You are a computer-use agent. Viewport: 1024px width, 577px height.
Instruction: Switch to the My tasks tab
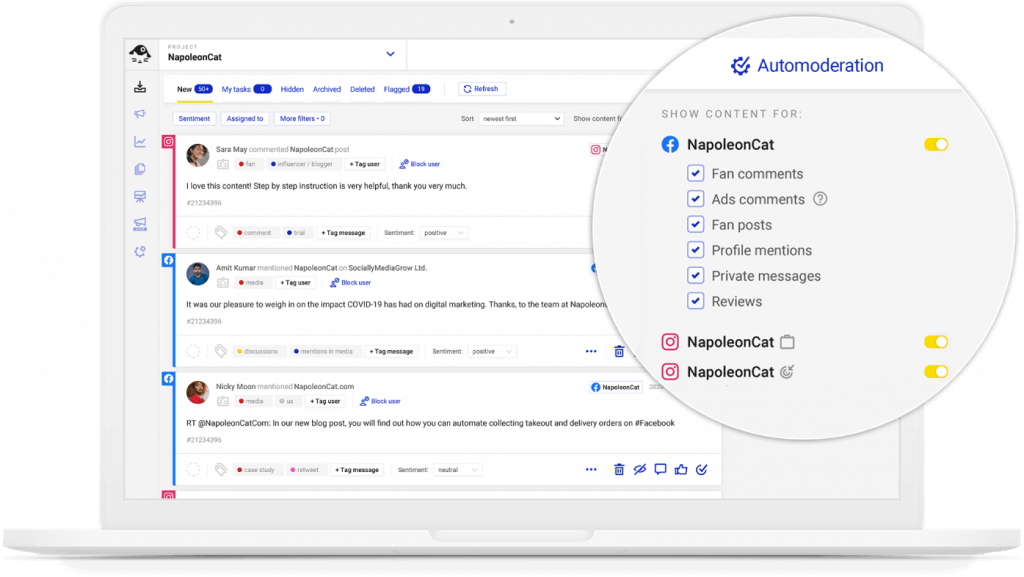(246, 89)
